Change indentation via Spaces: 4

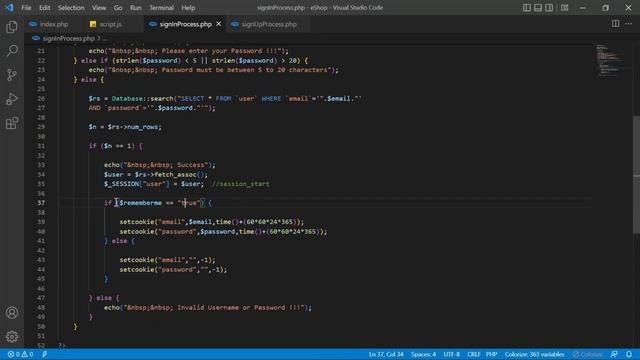tap(423, 354)
